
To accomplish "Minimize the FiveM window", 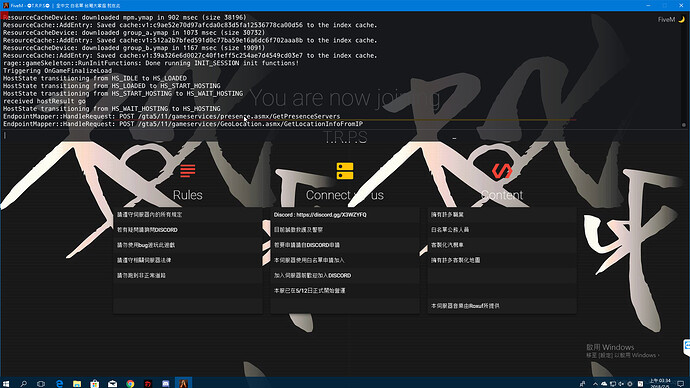I will [648, 5].
